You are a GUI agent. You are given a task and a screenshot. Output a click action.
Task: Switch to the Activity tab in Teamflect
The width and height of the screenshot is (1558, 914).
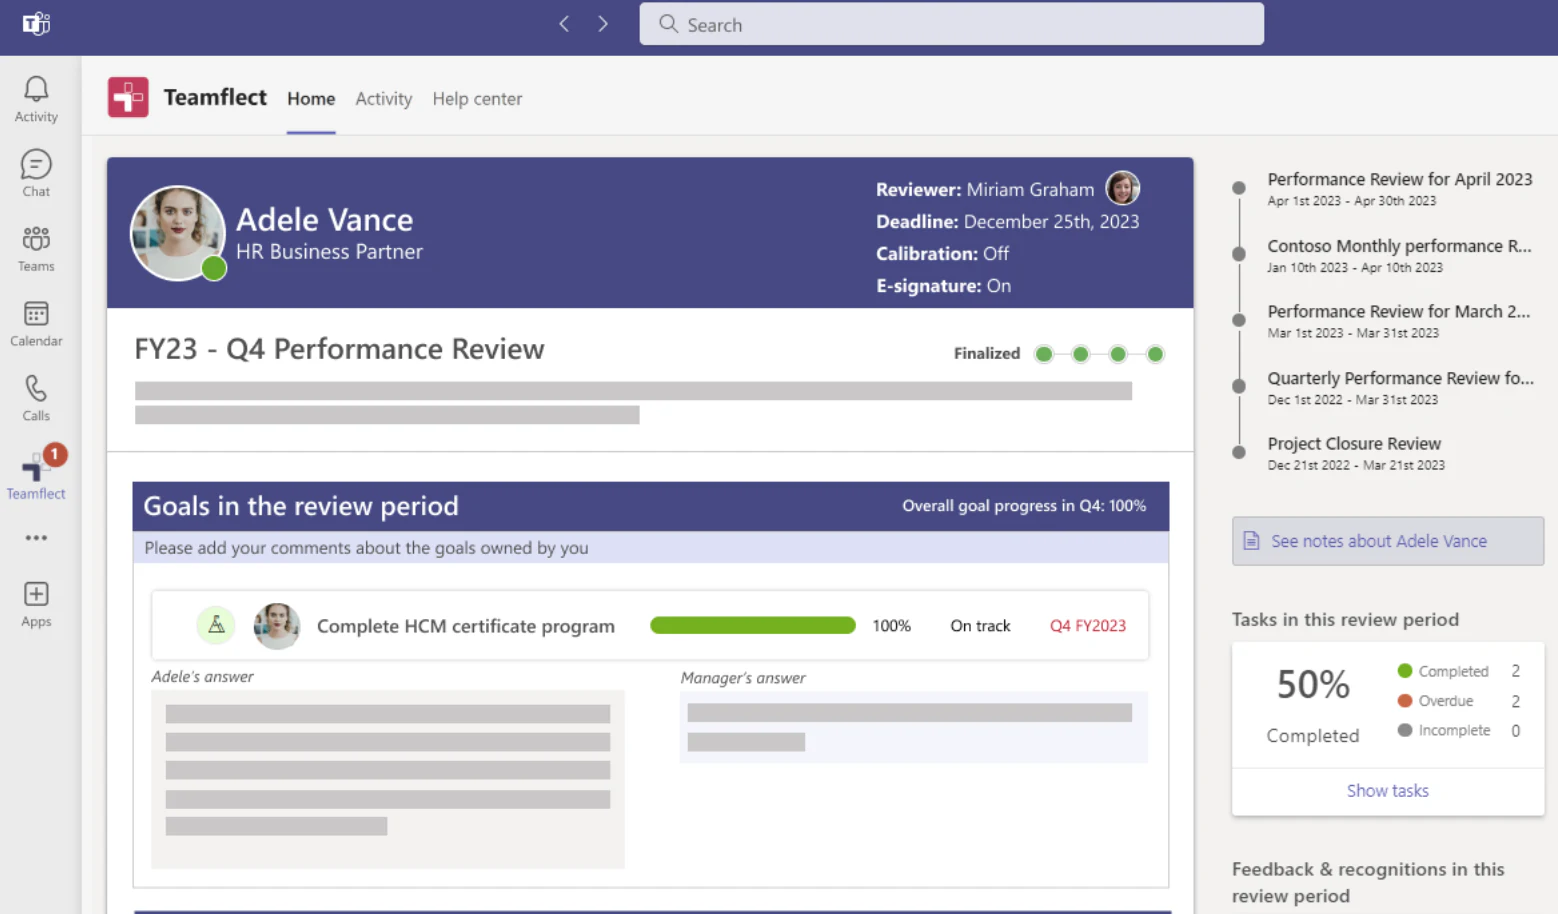coord(384,99)
